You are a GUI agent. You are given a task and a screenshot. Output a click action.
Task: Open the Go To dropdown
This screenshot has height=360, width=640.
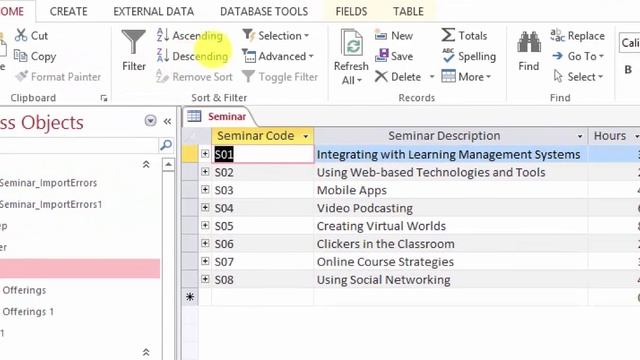577,56
